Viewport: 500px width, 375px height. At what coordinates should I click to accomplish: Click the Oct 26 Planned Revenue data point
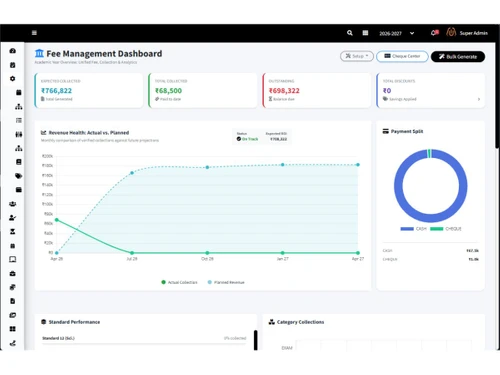click(207, 167)
